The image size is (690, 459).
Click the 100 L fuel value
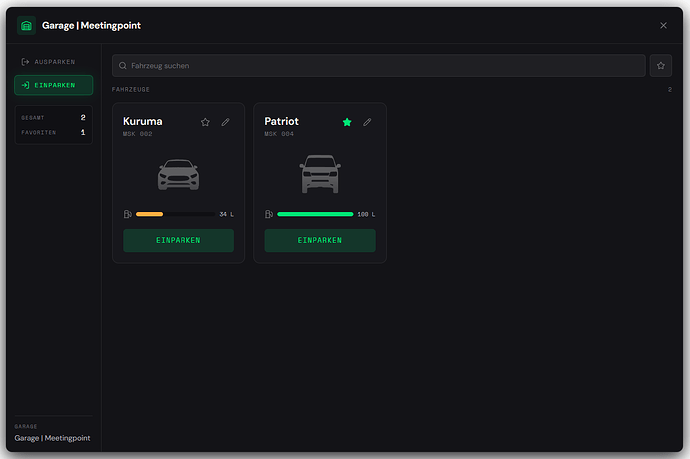366,214
